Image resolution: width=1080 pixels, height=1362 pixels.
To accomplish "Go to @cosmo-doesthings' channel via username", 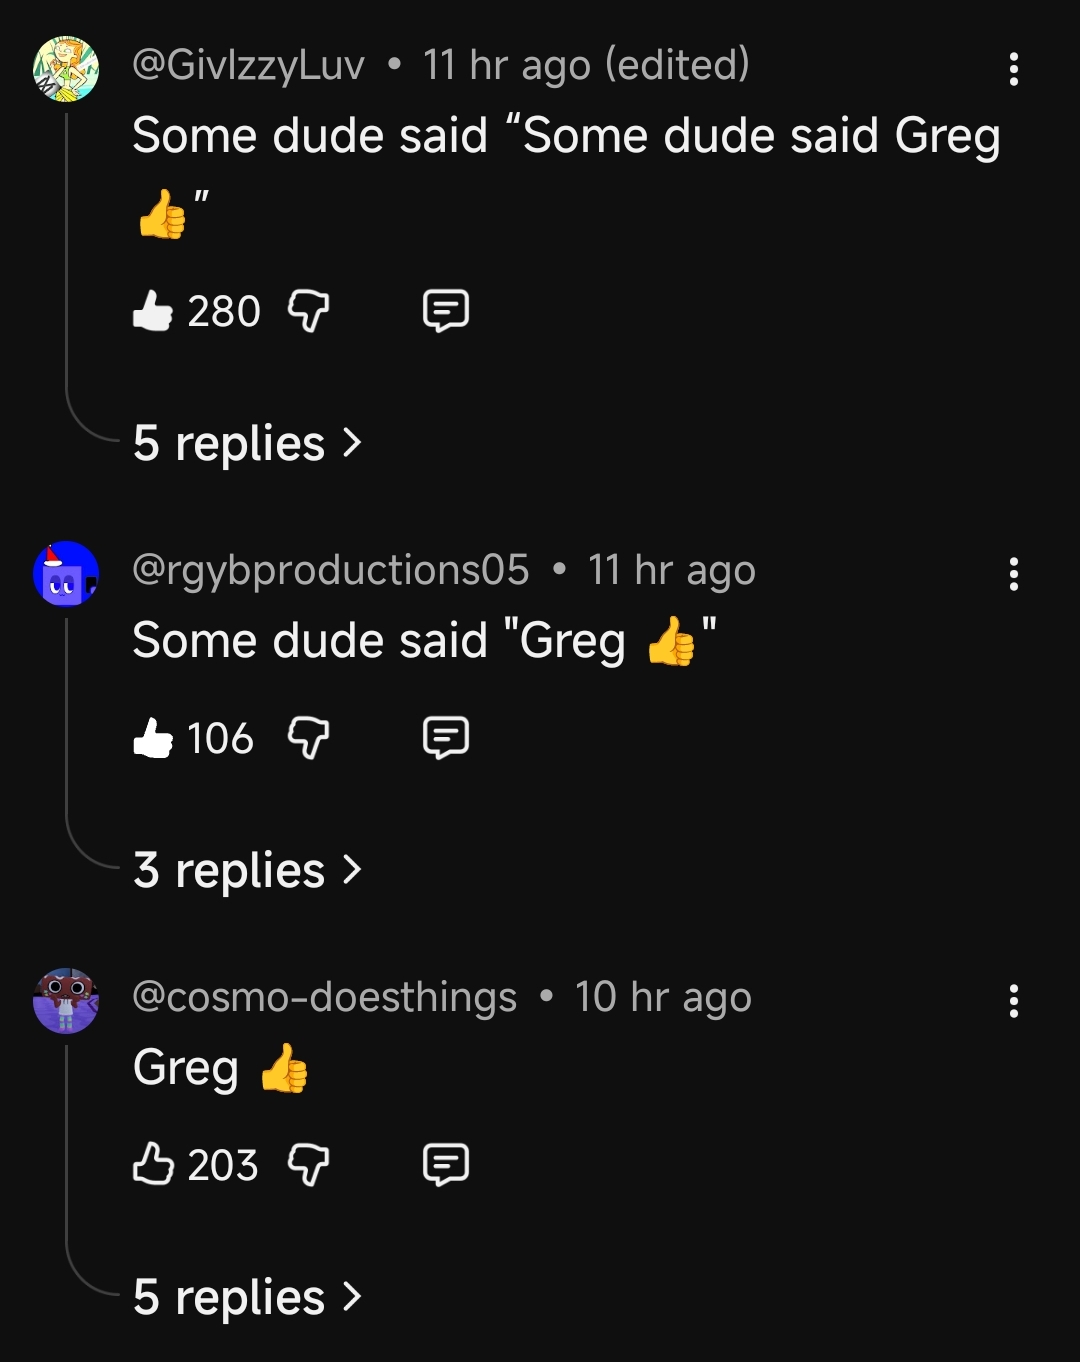I will tap(324, 998).
